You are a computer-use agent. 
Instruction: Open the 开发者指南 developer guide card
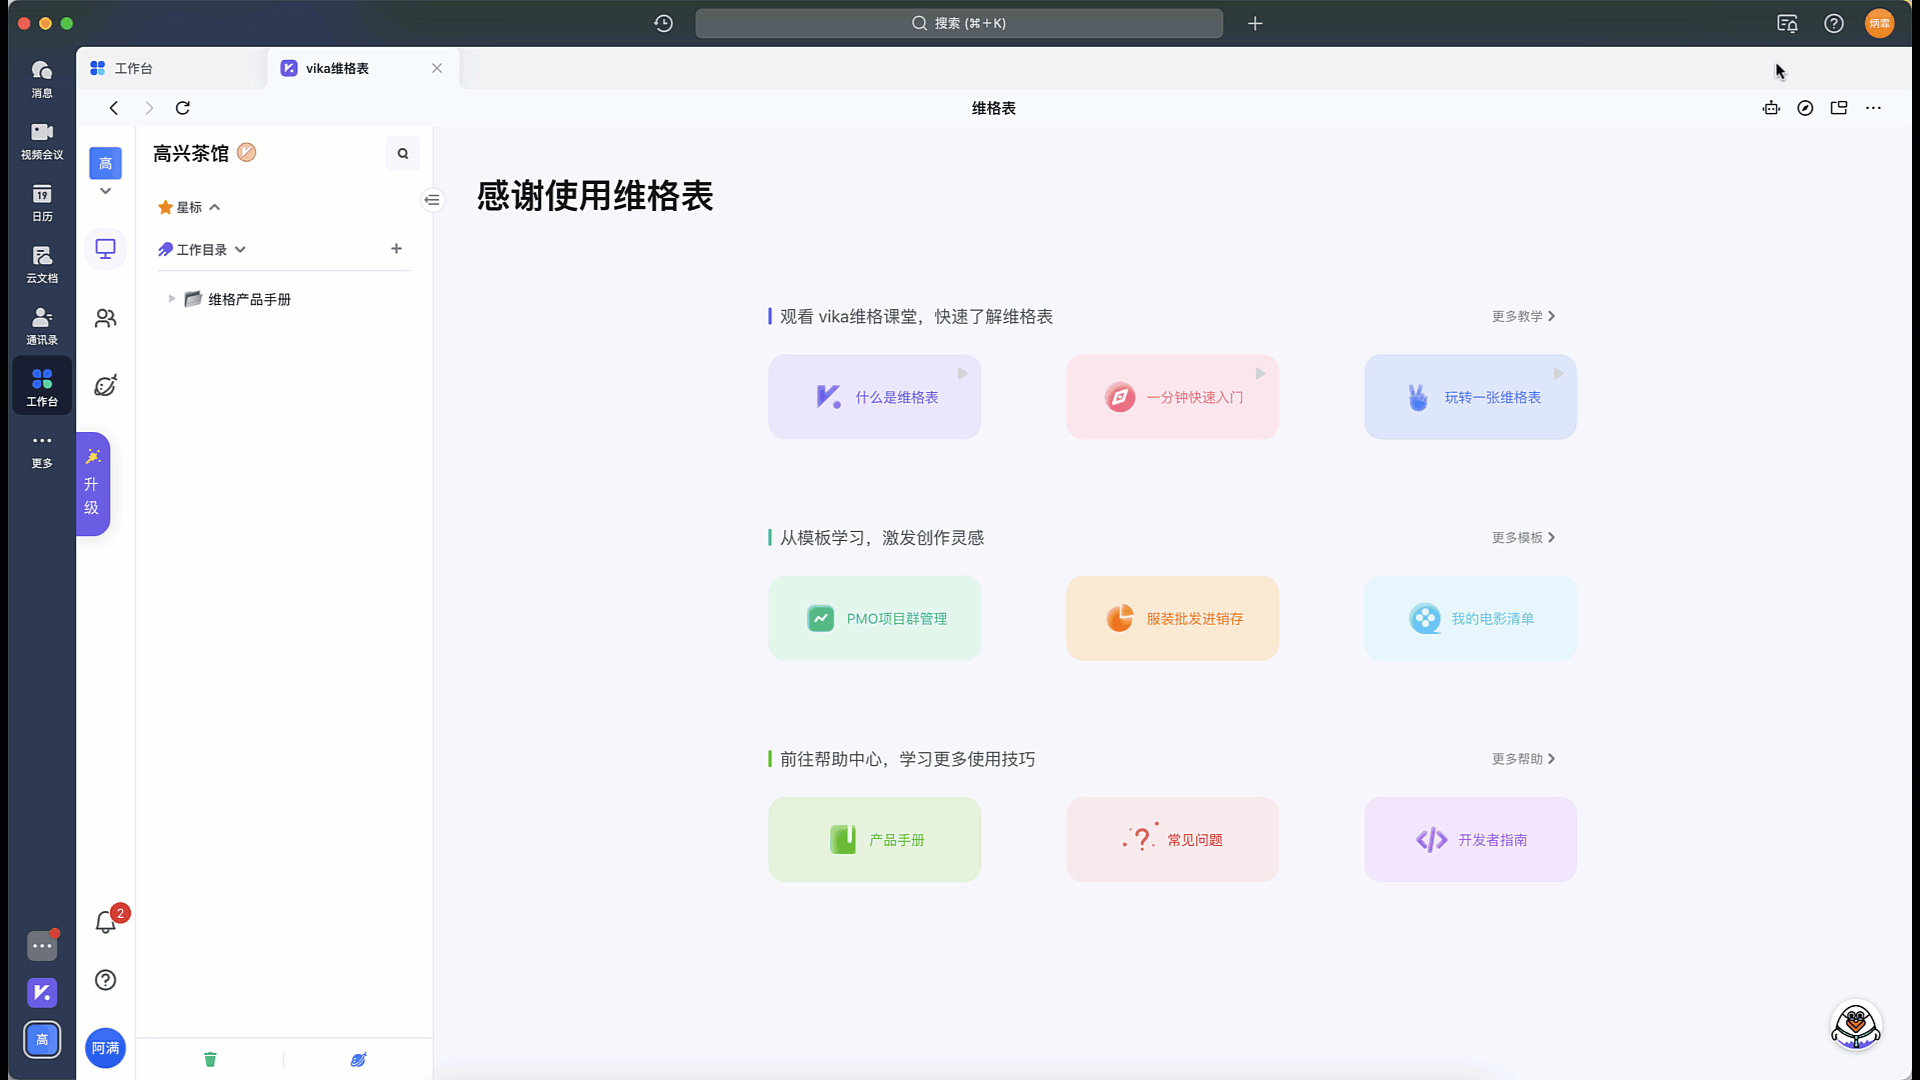pyautogui.click(x=1470, y=840)
